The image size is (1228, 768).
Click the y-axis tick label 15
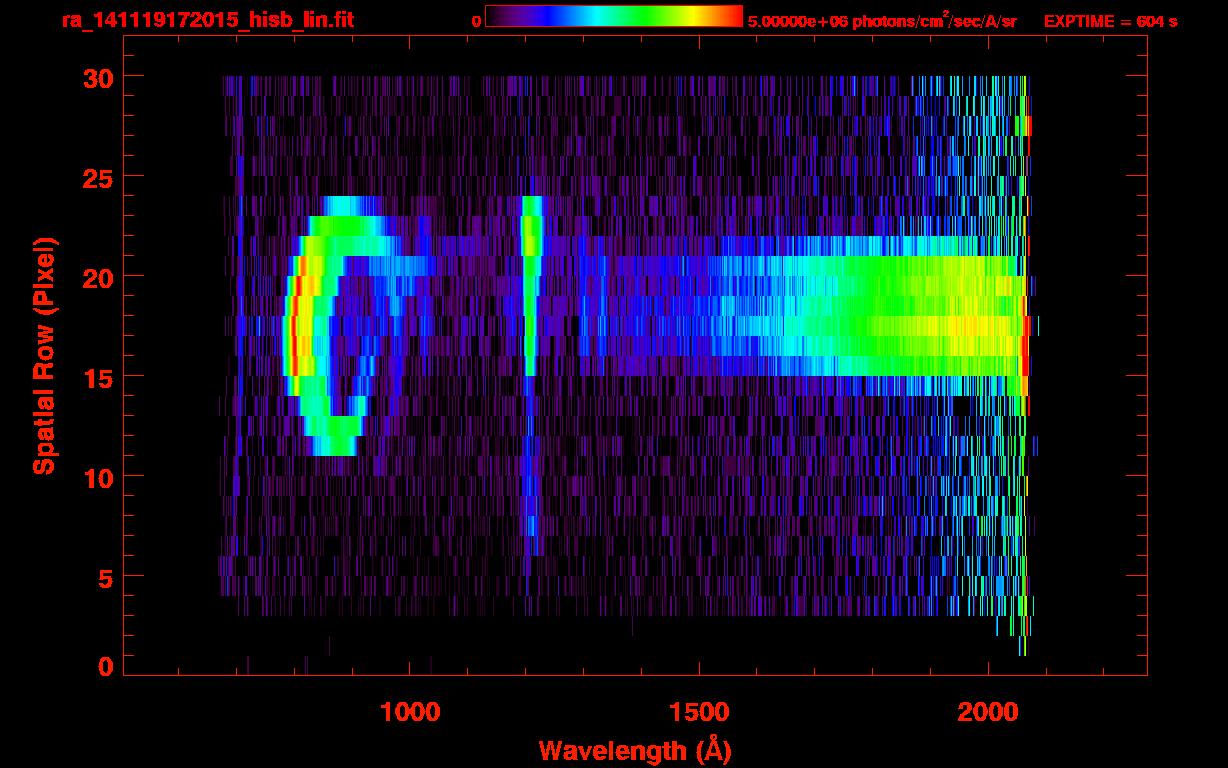96,377
